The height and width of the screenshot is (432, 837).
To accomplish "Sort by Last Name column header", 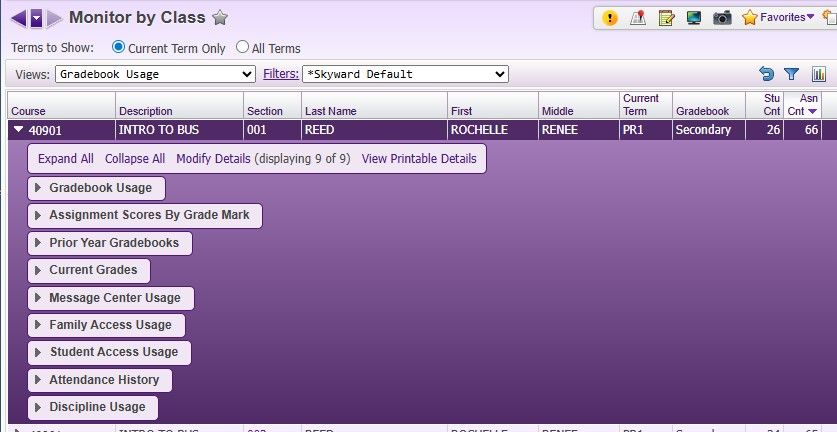I will pos(330,111).
